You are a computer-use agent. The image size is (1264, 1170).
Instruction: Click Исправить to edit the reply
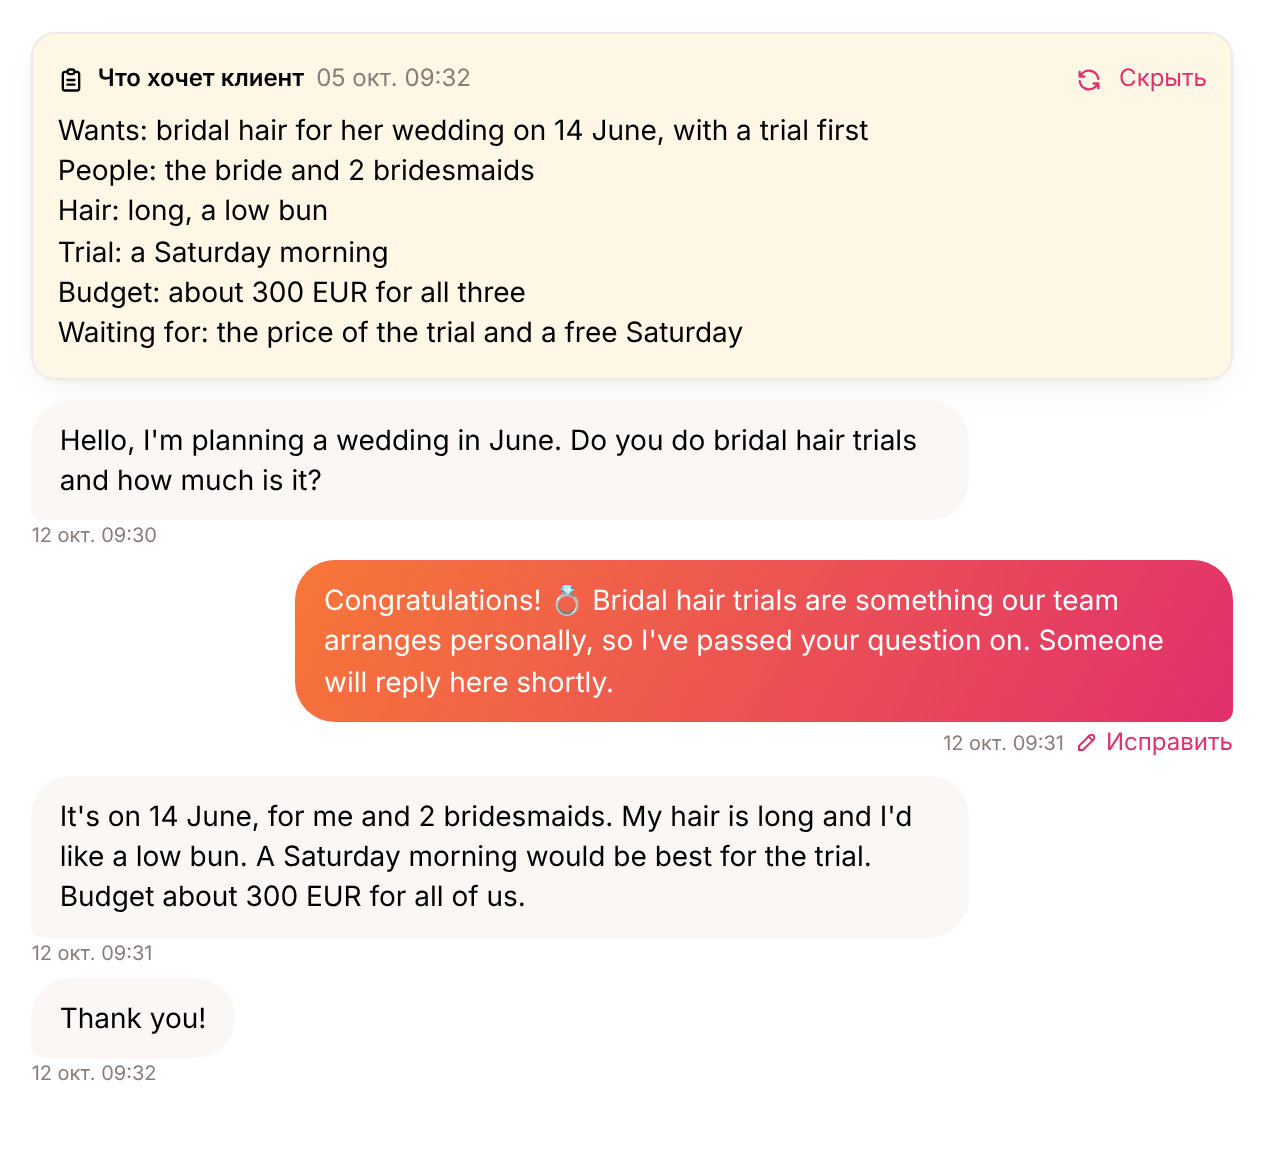pyautogui.click(x=1168, y=742)
